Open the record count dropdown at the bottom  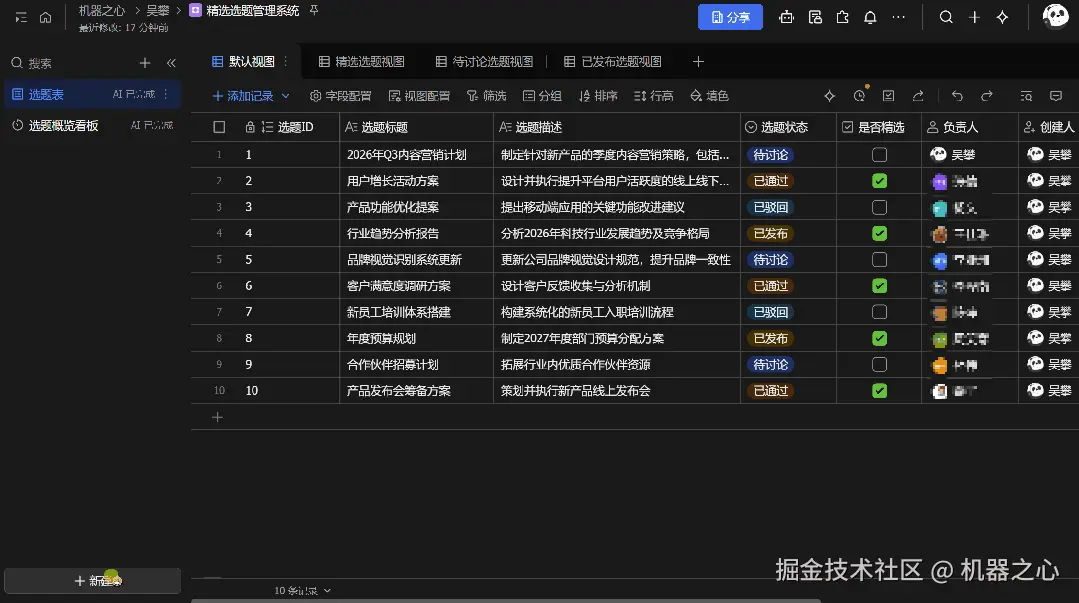pos(302,591)
